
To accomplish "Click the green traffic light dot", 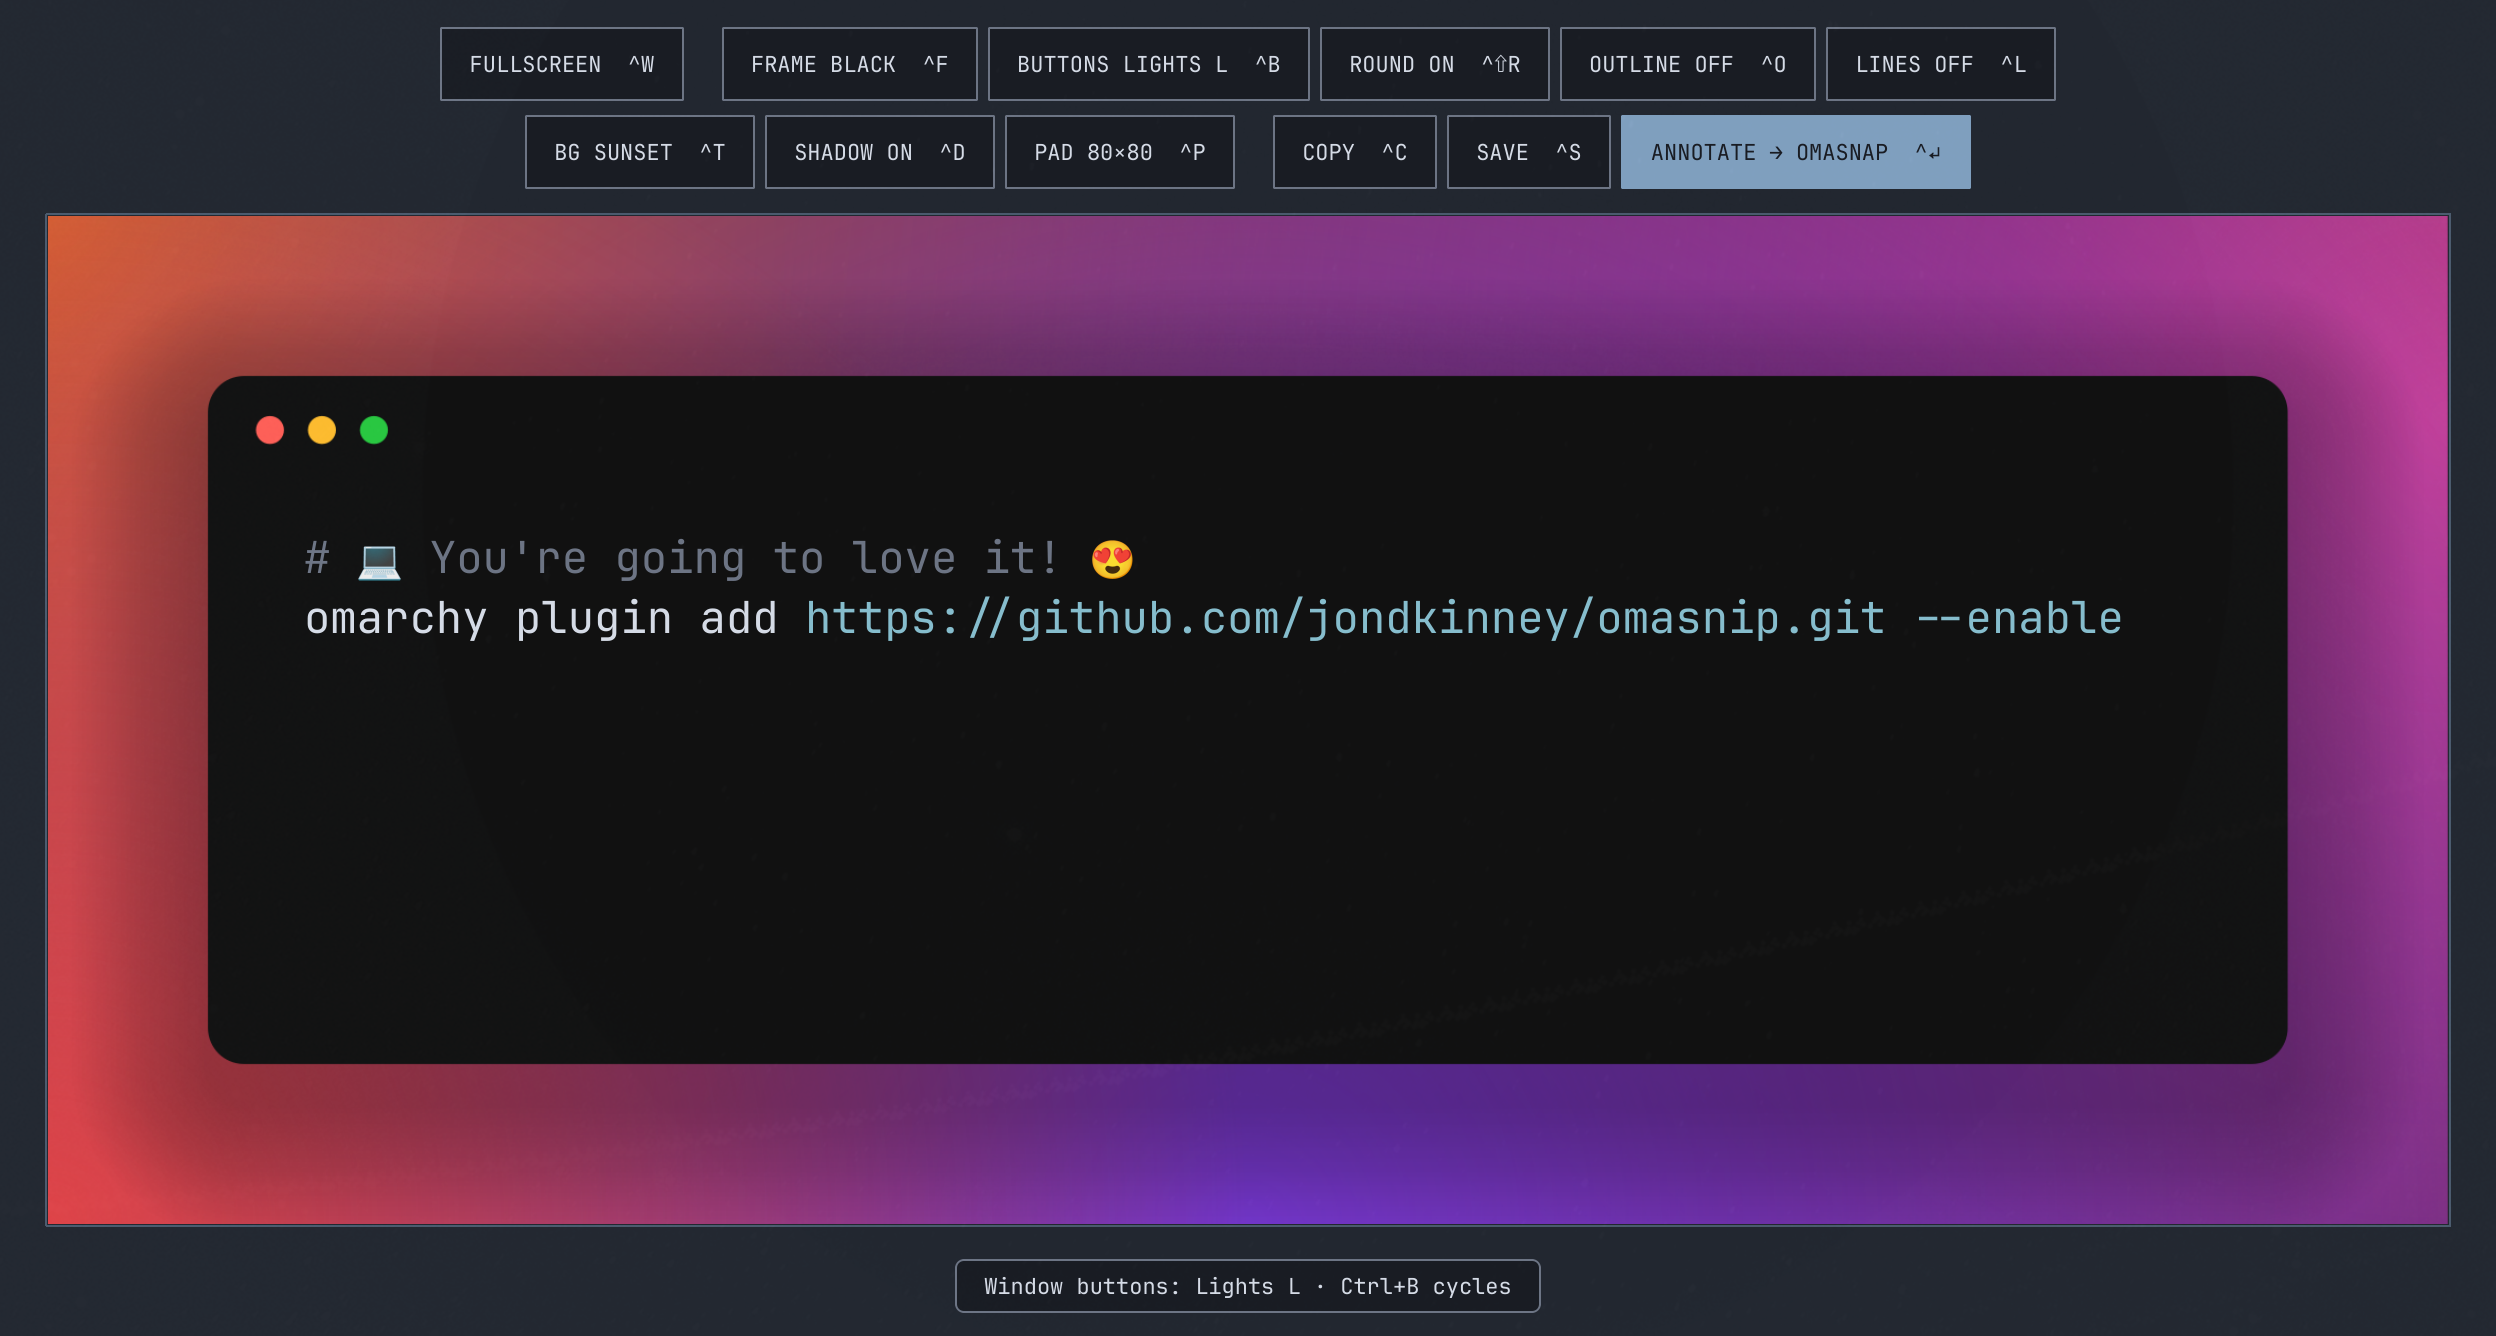I will tap(374, 430).
